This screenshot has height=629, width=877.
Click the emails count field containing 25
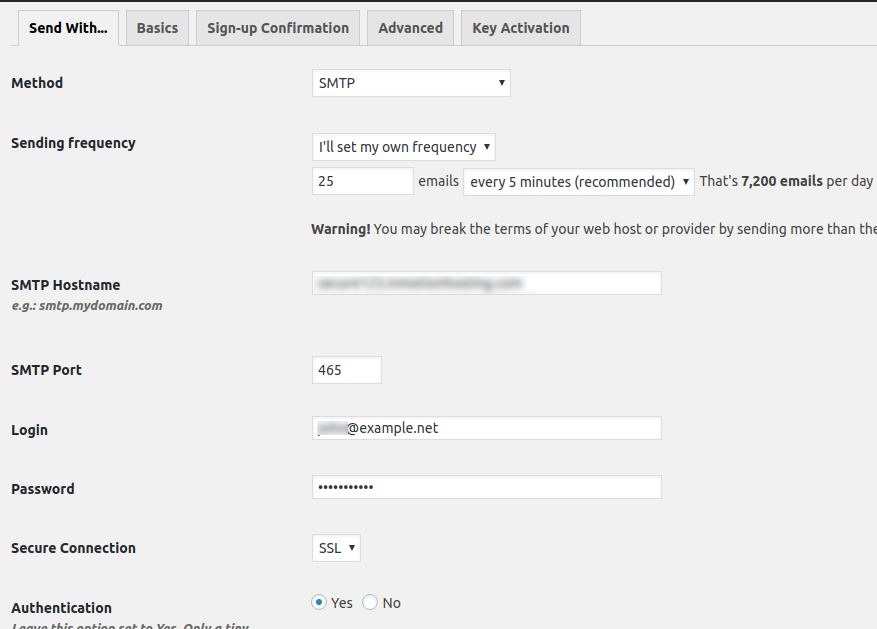[x=362, y=181]
